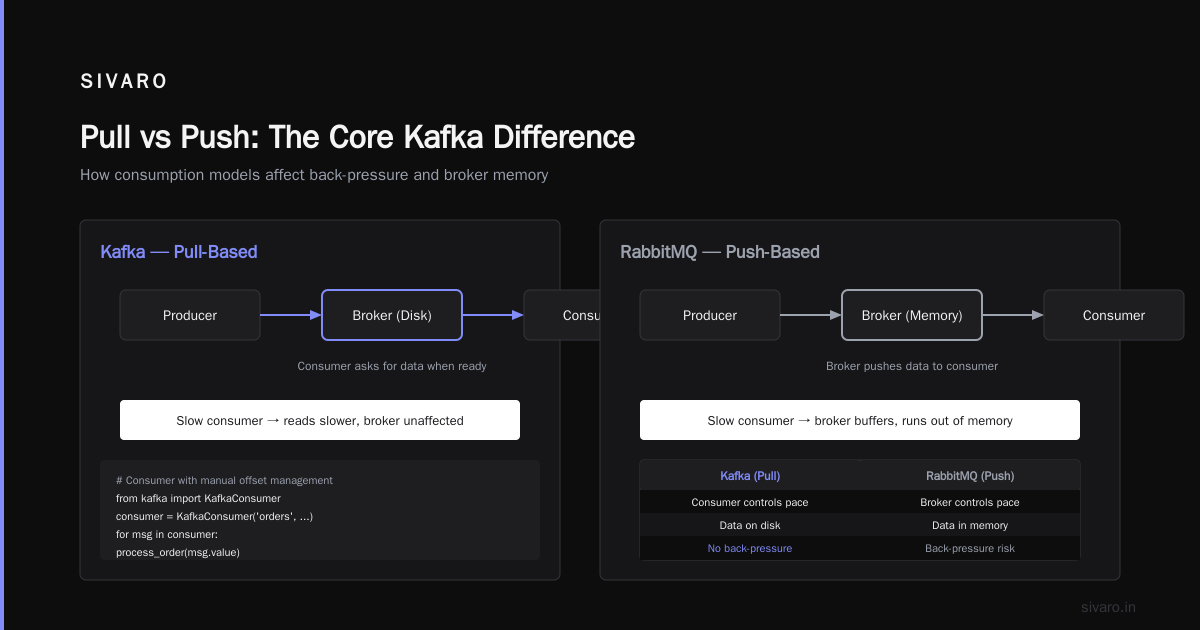Select the Consumer box in RabbitMQ panel
The width and height of the screenshot is (1200, 630).
[x=1114, y=315]
